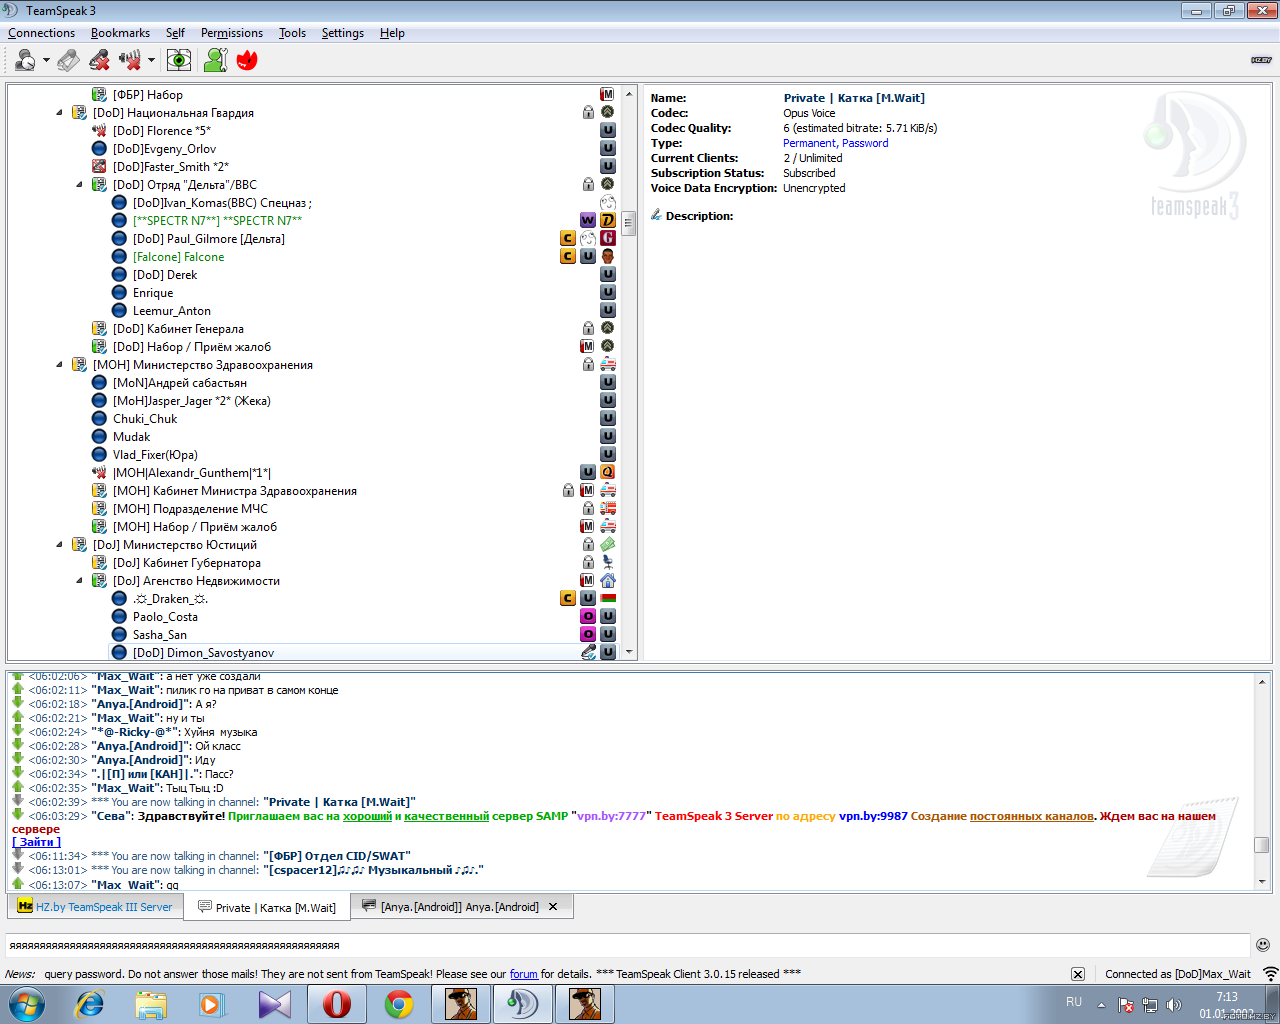The height and width of the screenshot is (1024, 1280).
Task: Open the Permissions menu
Action: [x=232, y=33]
